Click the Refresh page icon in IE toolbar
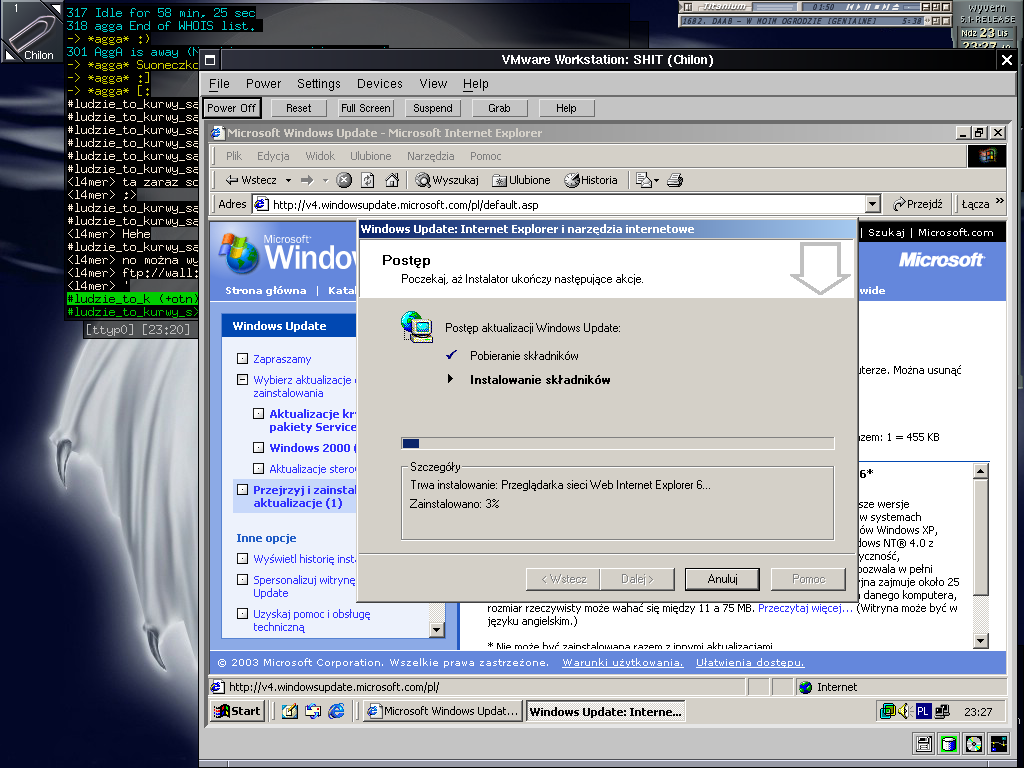 click(368, 180)
